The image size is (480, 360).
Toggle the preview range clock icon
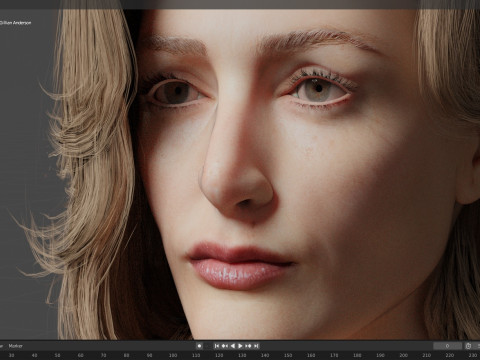point(468,346)
